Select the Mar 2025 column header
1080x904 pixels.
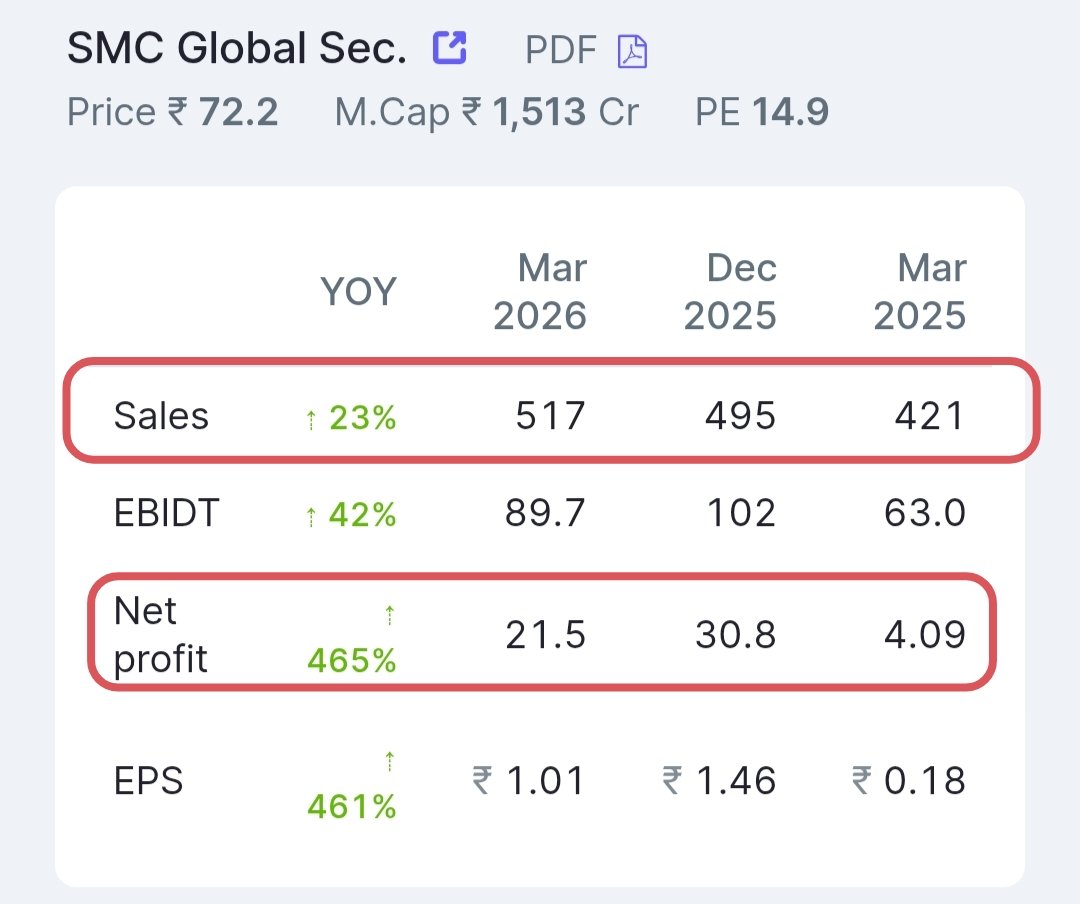click(x=920, y=291)
